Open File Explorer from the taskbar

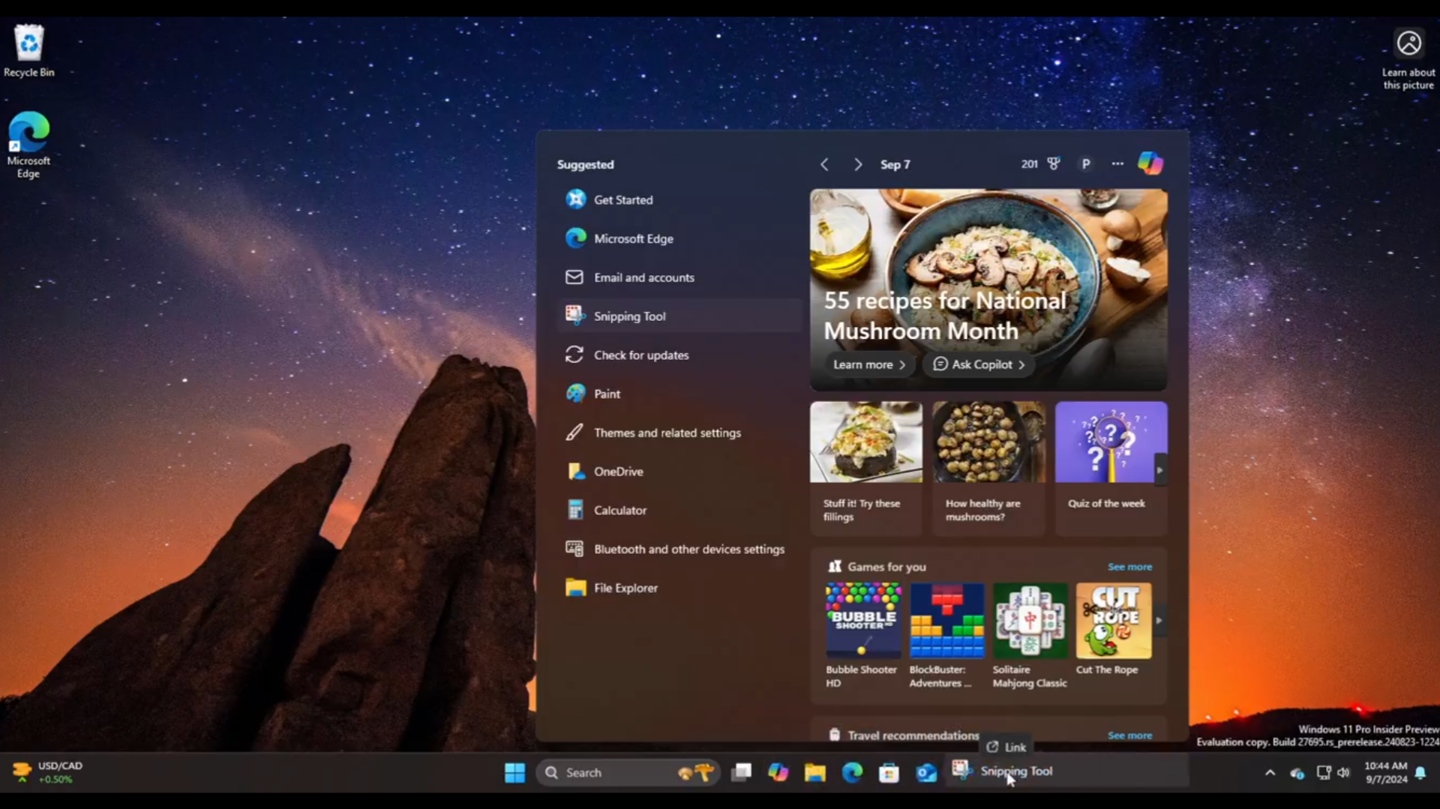point(815,772)
